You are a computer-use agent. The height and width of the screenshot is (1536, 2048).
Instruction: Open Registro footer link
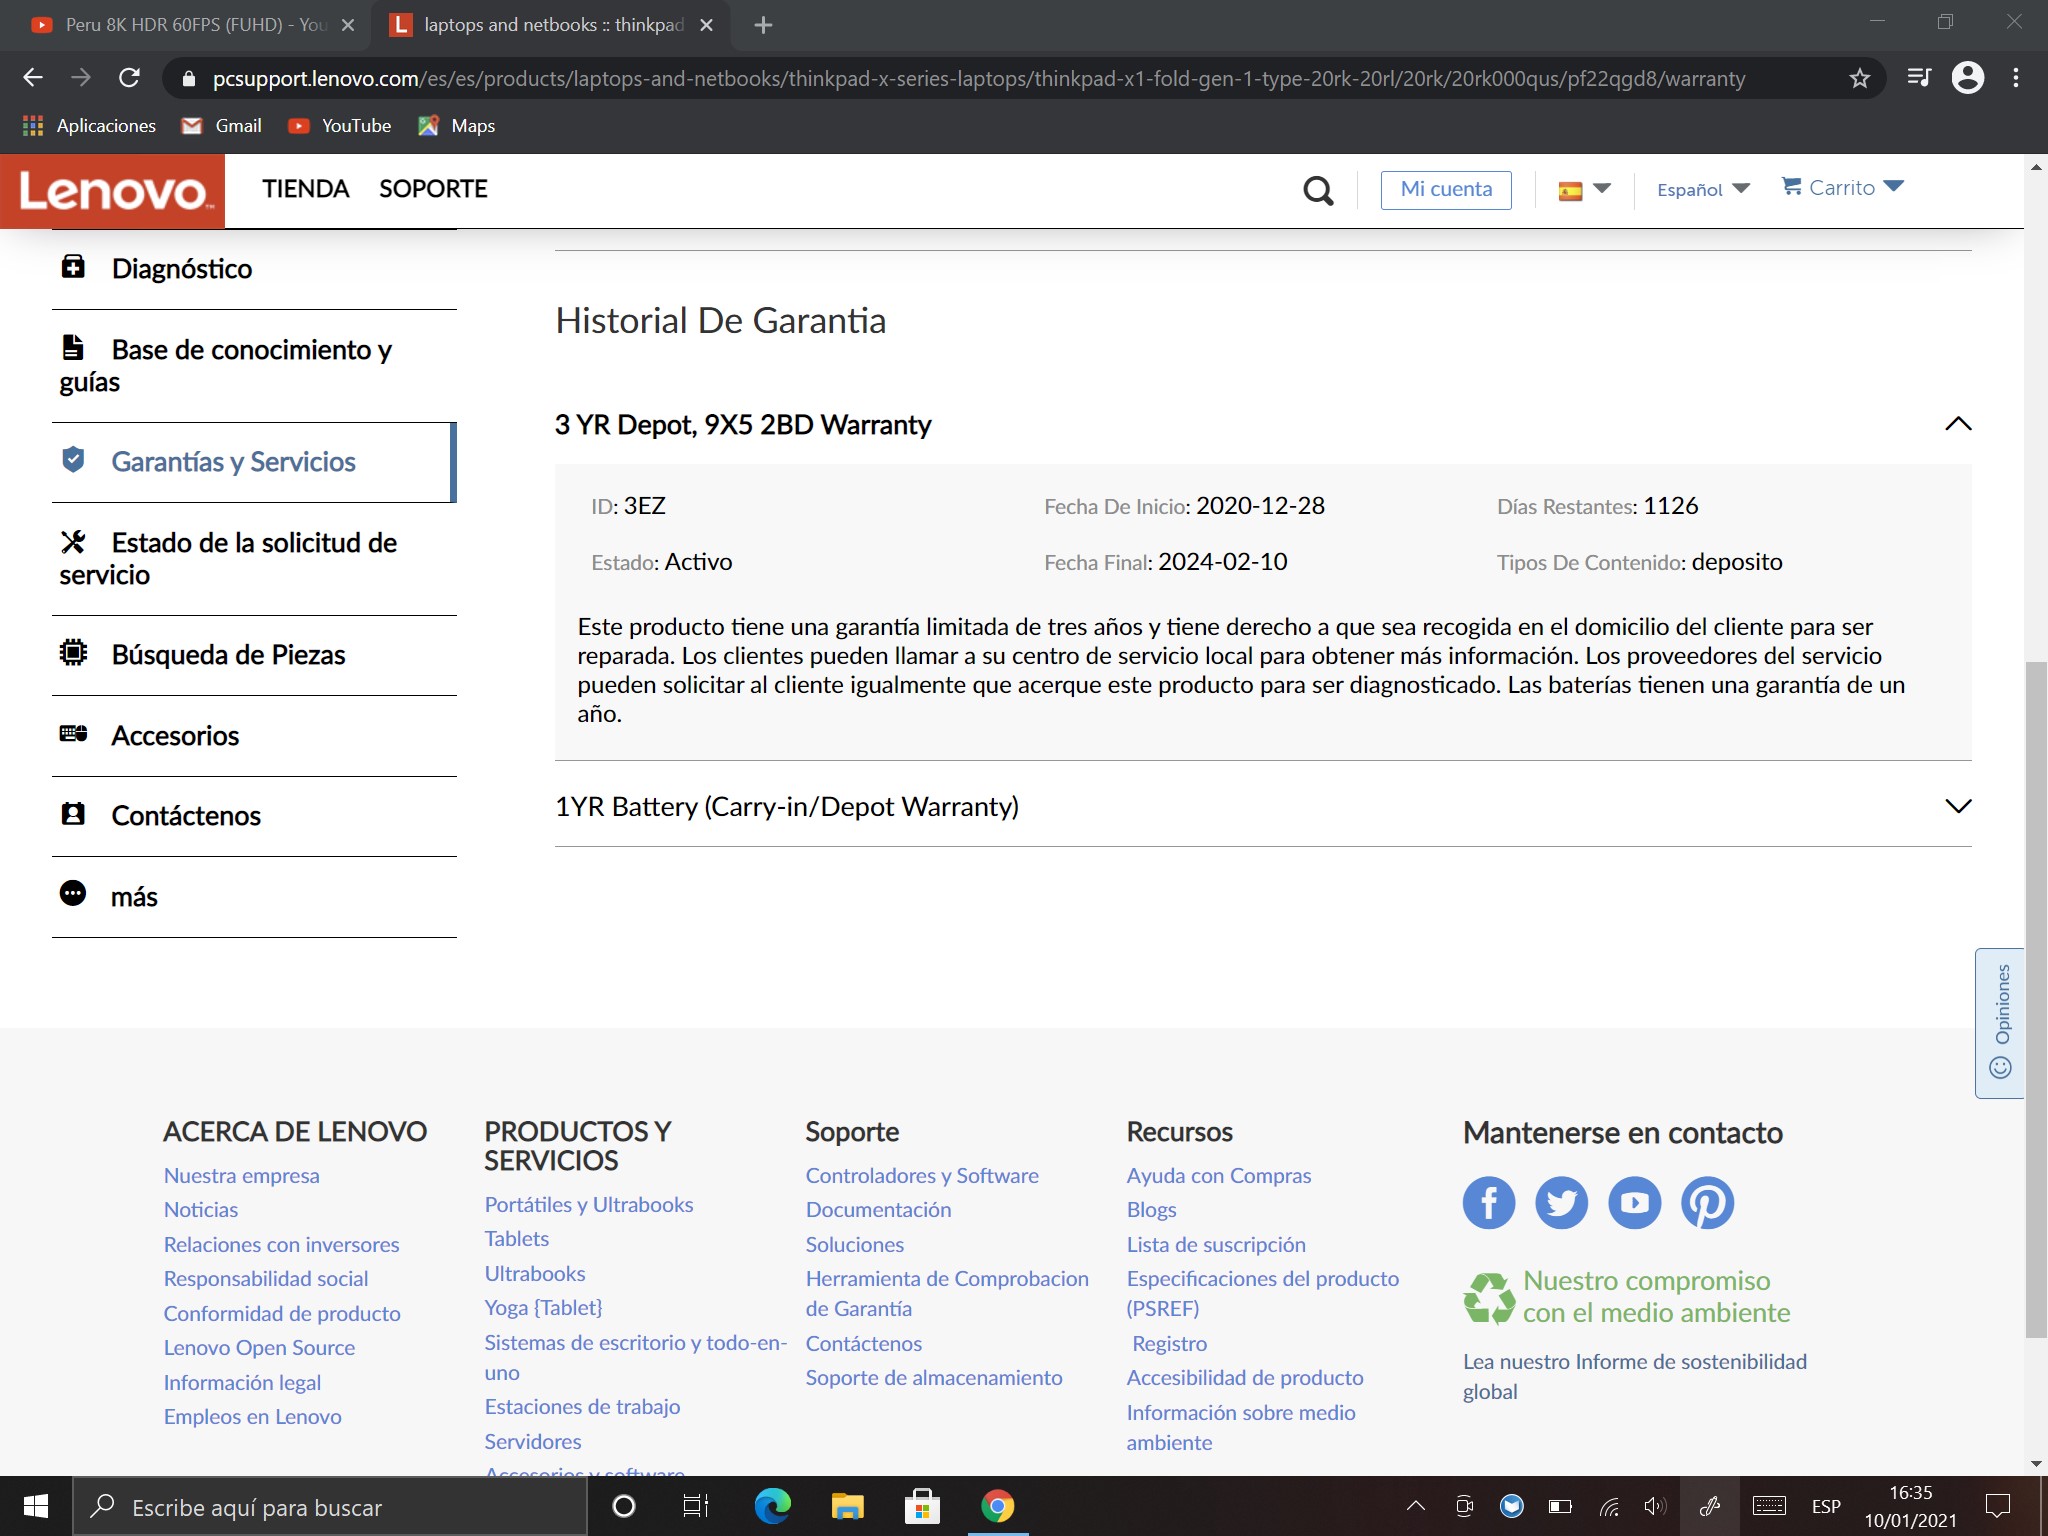pos(1169,1344)
